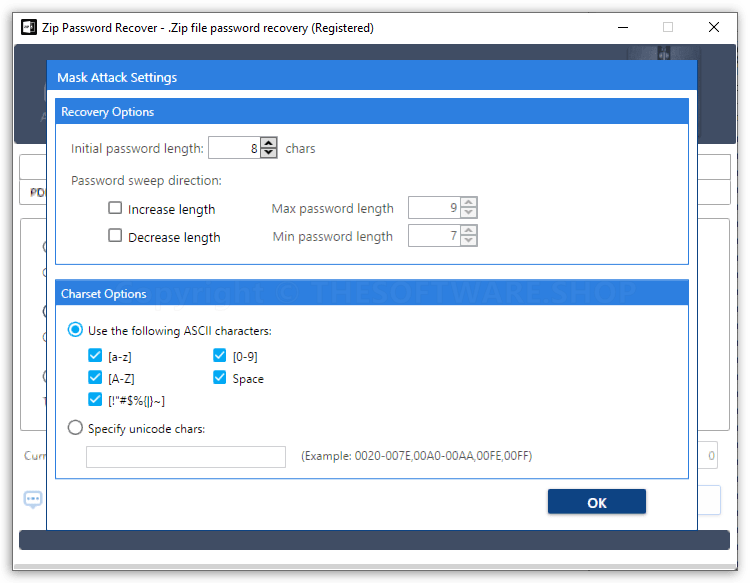
Task: Click the Max password length value box
Action: click(x=433, y=208)
